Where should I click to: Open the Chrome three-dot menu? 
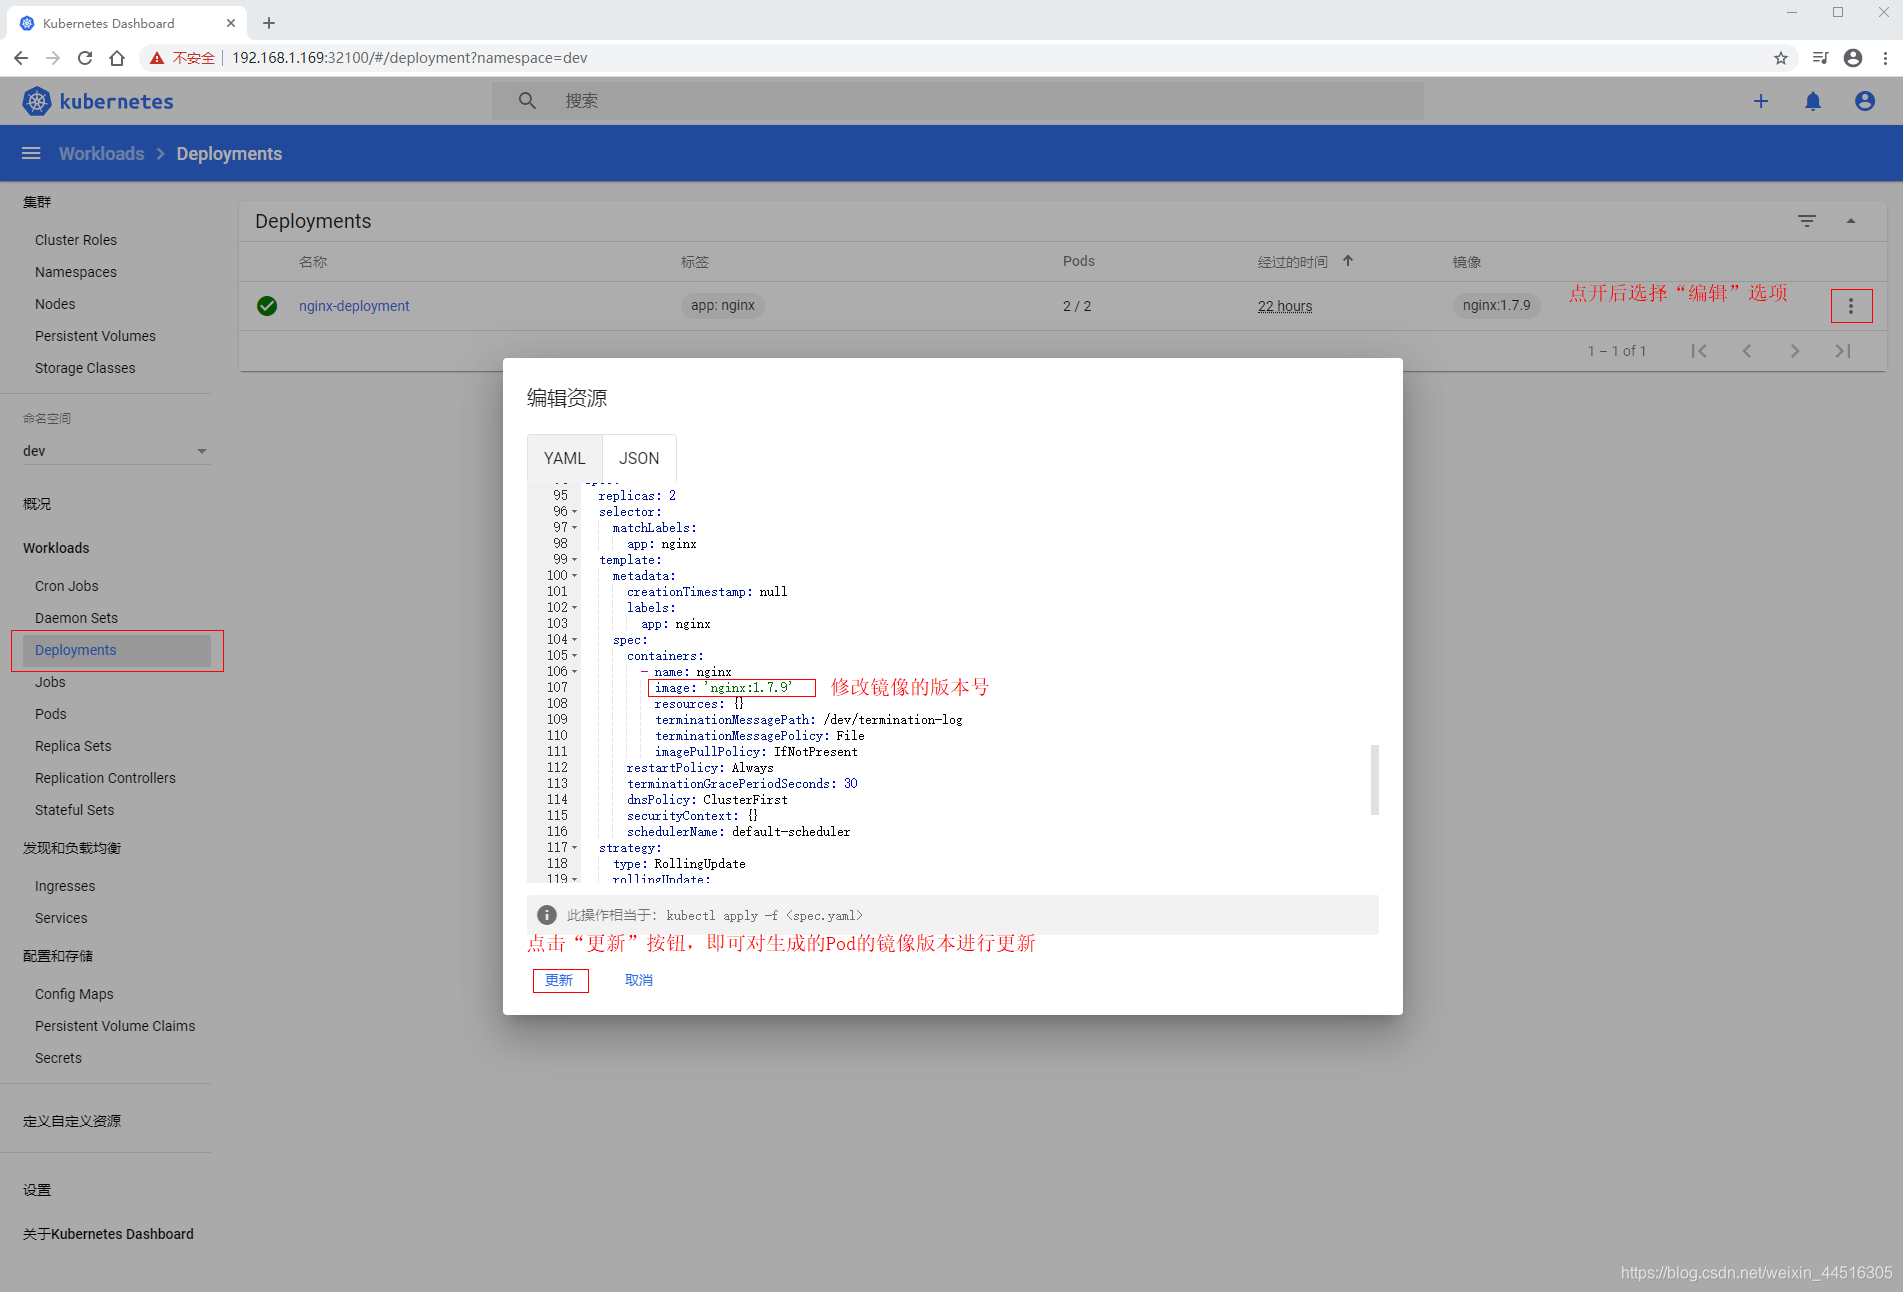(x=1885, y=58)
